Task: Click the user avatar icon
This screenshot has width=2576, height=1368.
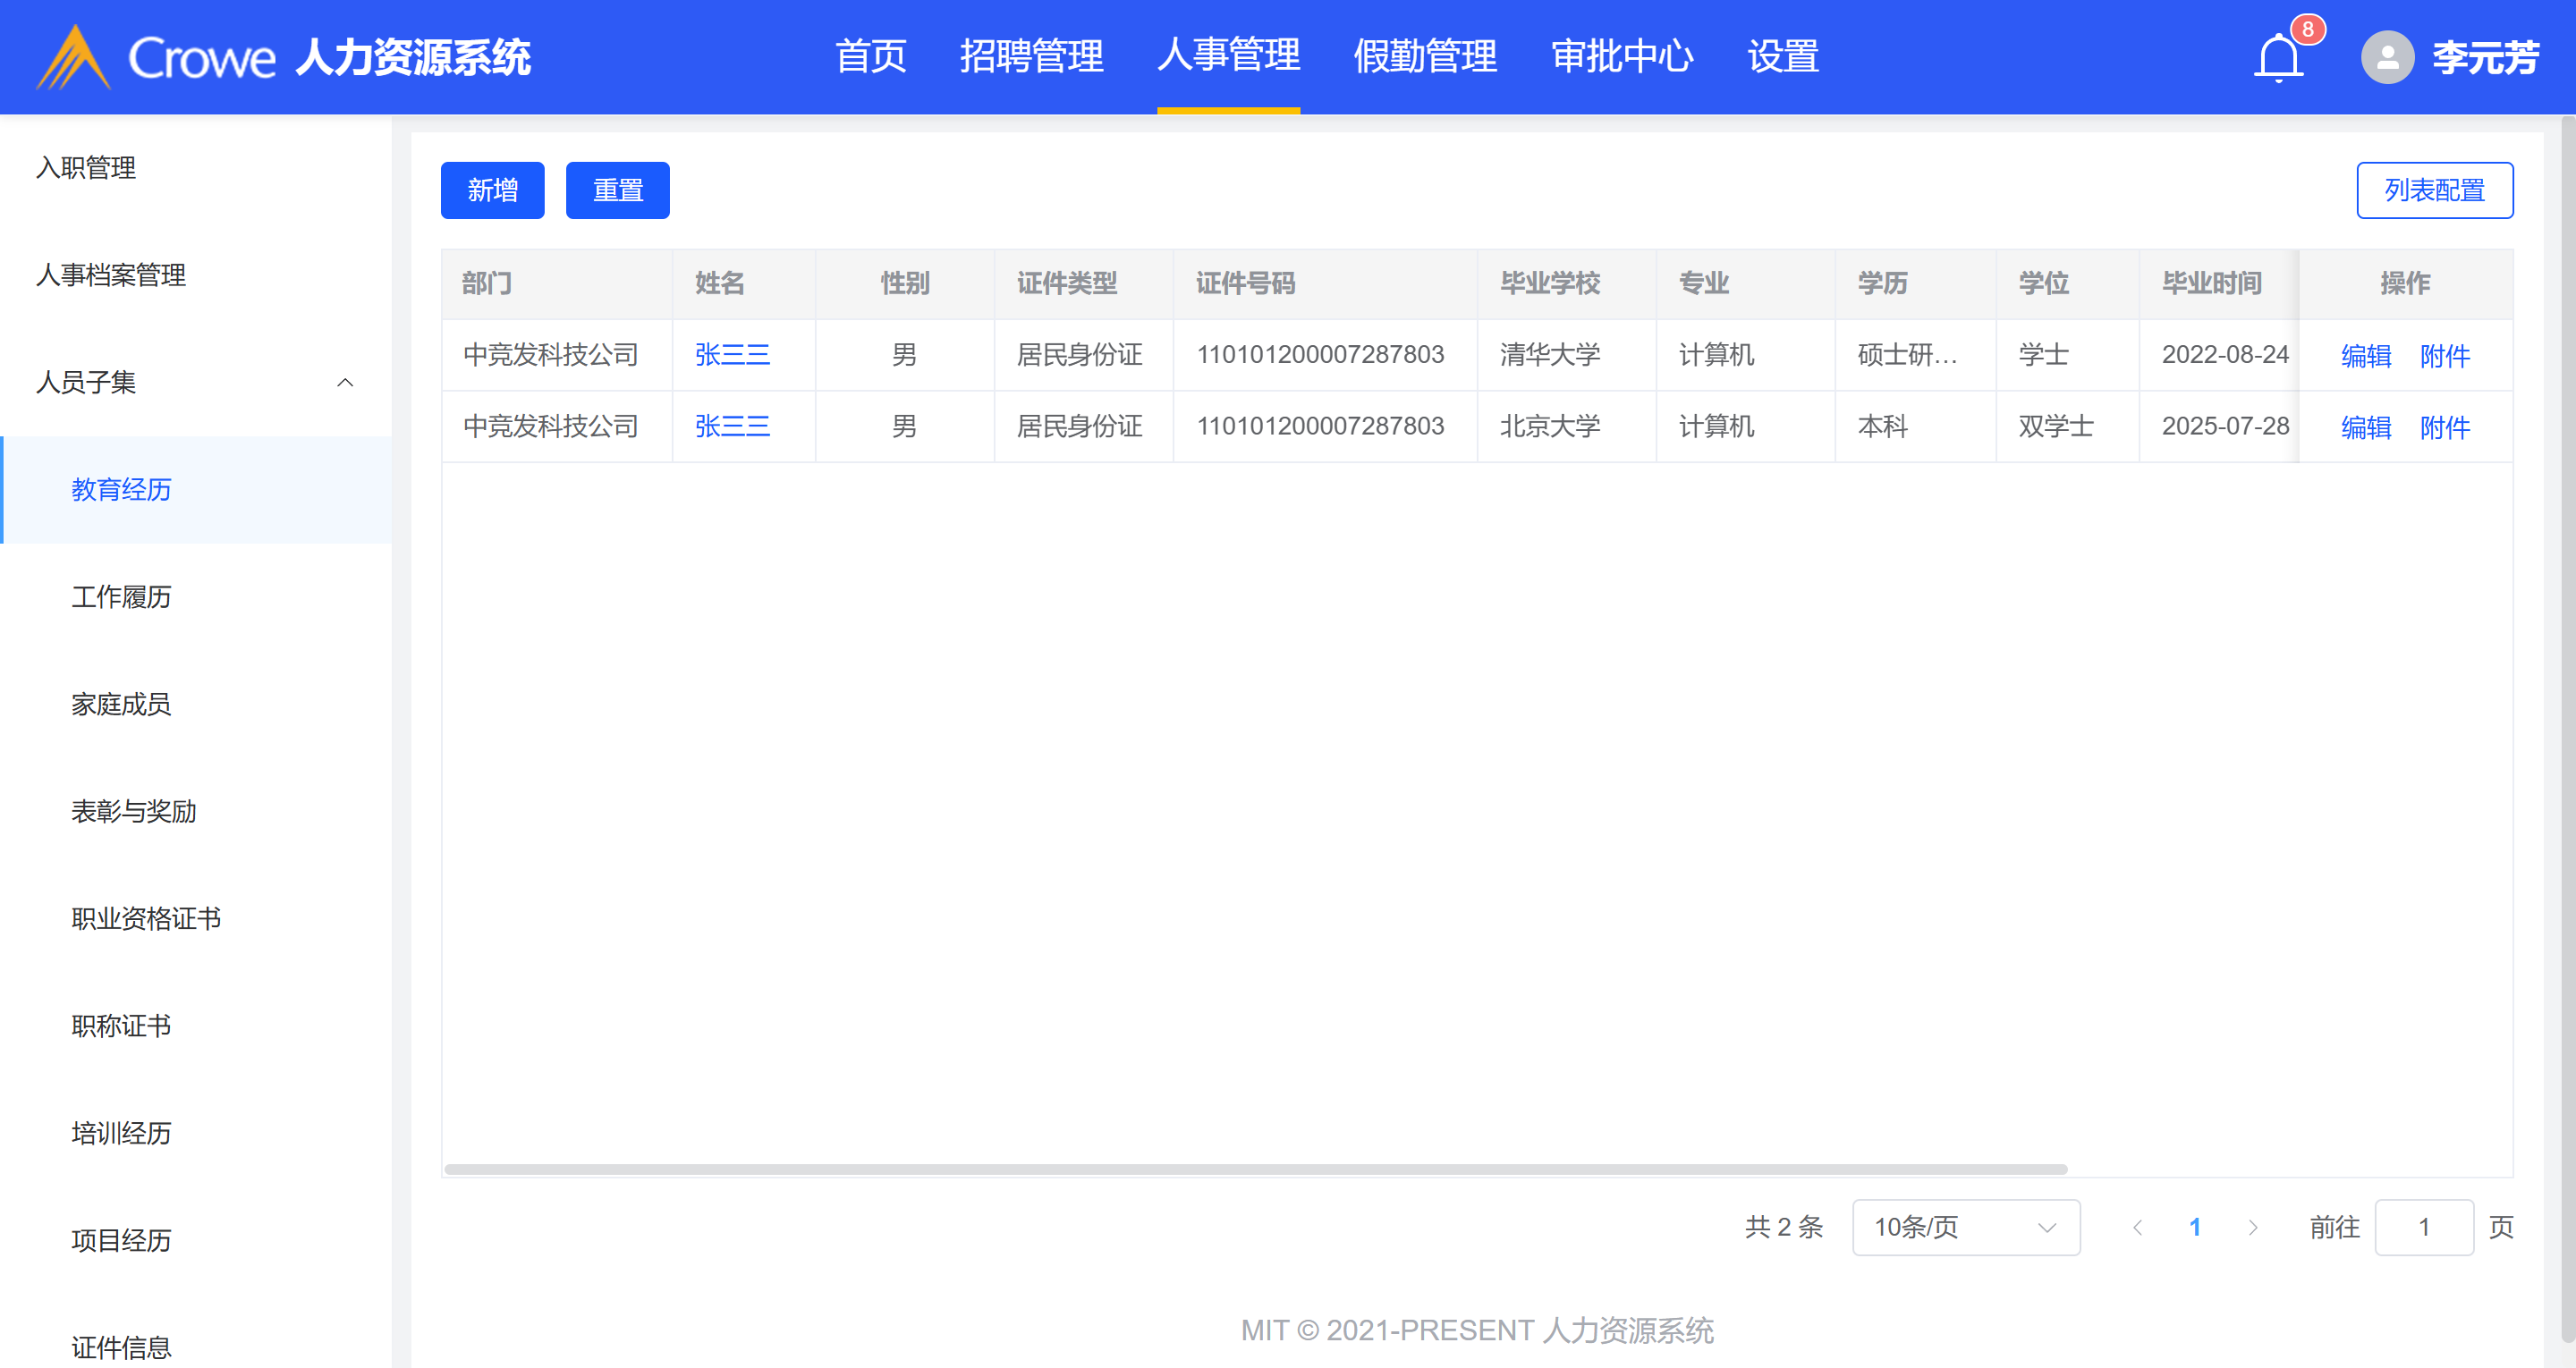Action: pos(2387,57)
